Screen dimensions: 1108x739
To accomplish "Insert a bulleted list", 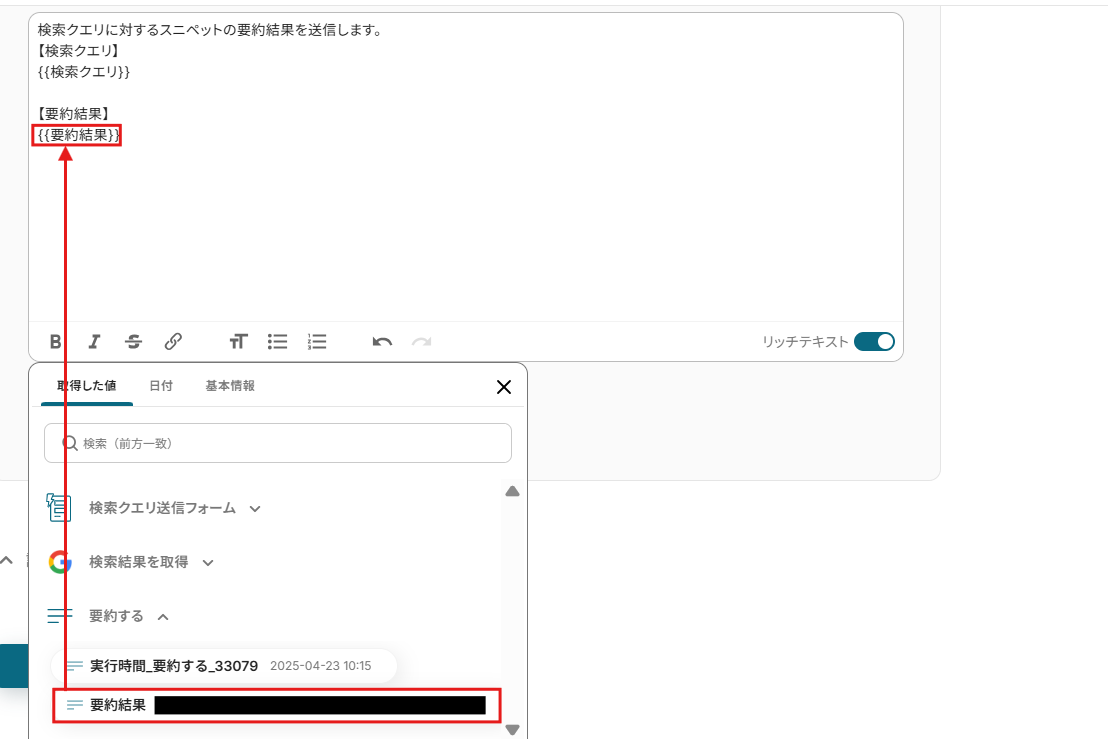I will [278, 342].
